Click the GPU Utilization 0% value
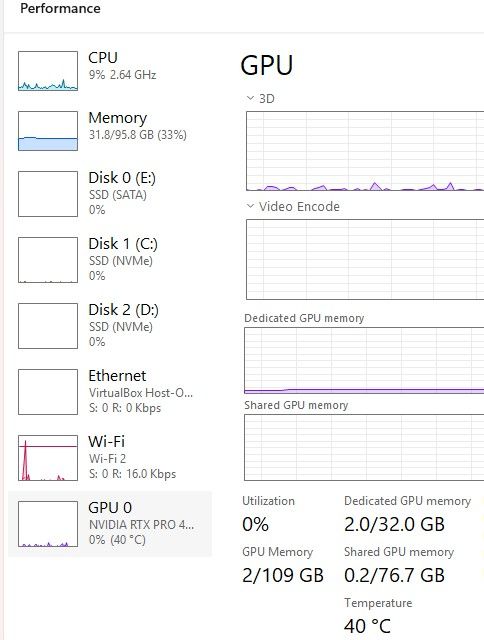Screen dimensions: 484x640 click(255, 524)
